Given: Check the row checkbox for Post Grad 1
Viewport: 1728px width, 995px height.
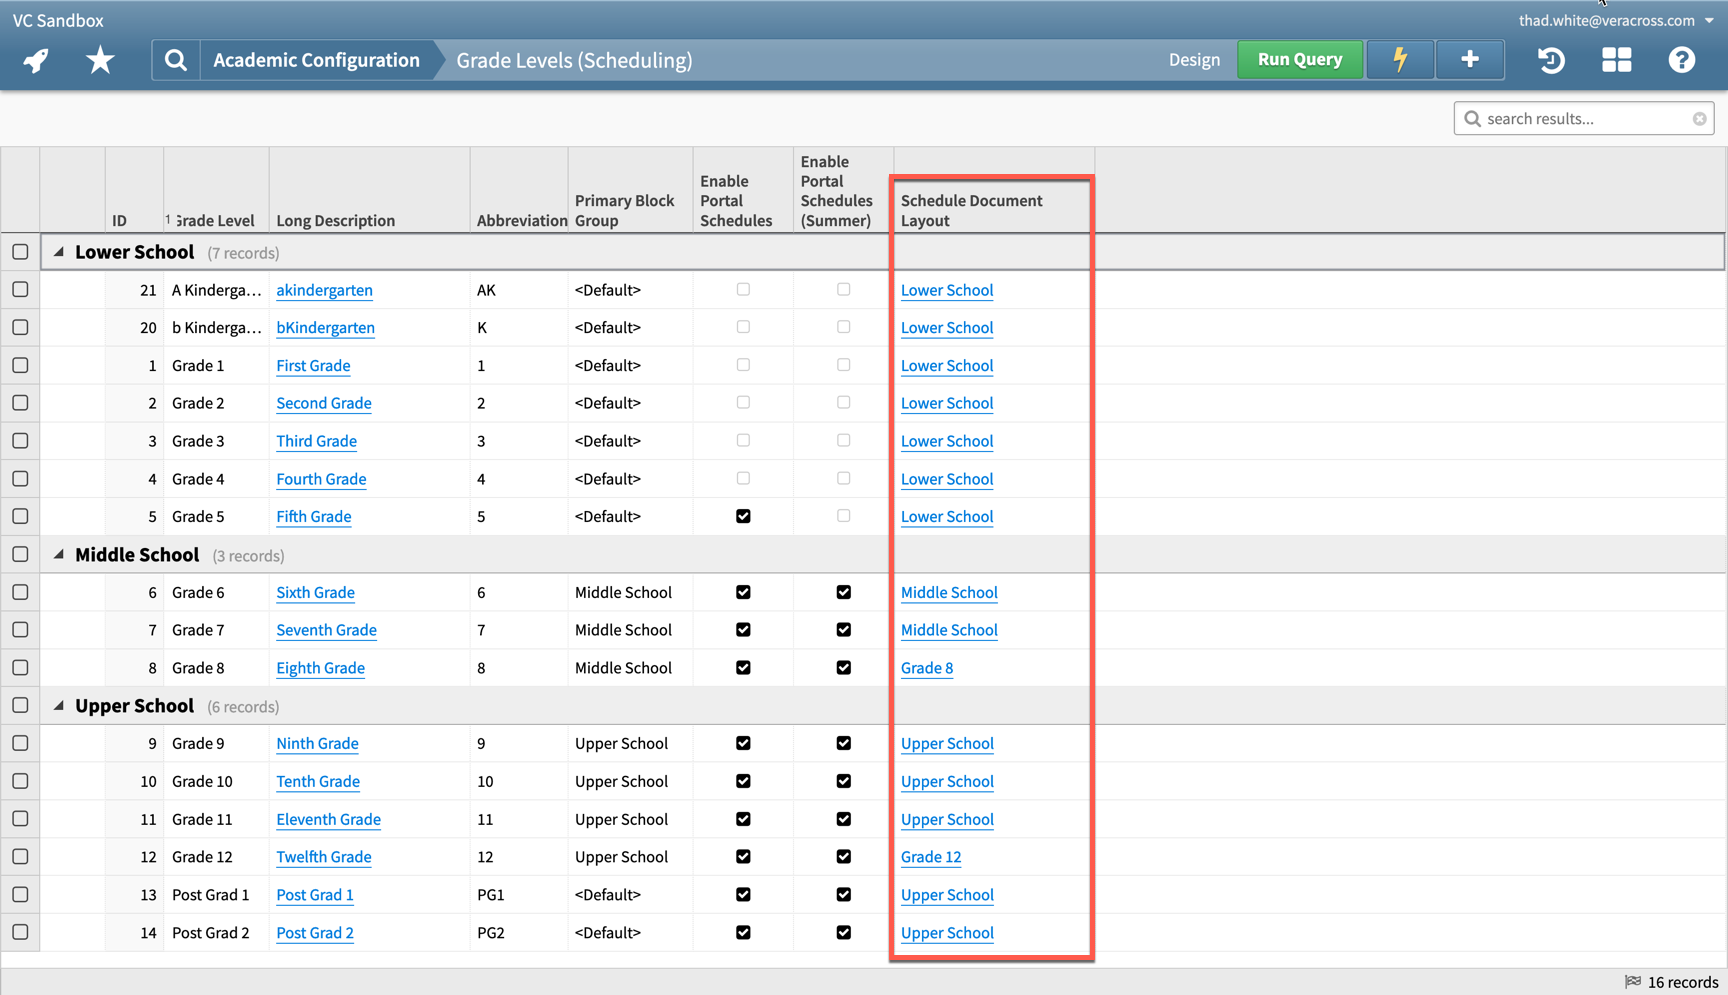Looking at the screenshot, I should pos(20,894).
